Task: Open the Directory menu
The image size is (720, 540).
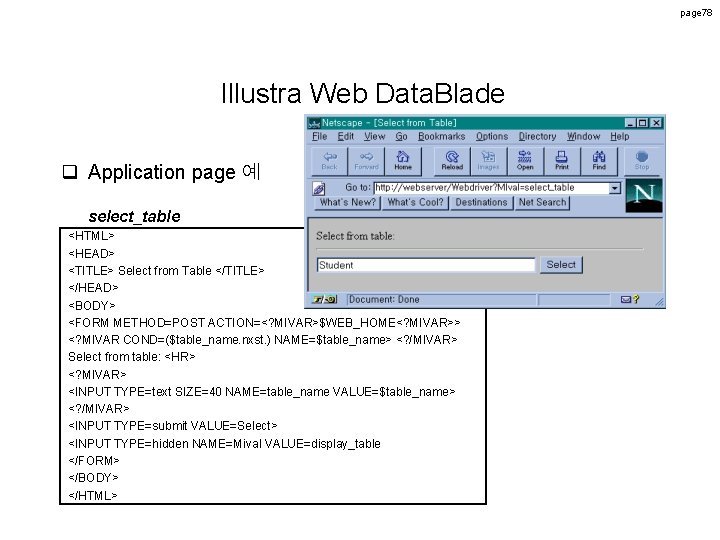Action: 537,136
